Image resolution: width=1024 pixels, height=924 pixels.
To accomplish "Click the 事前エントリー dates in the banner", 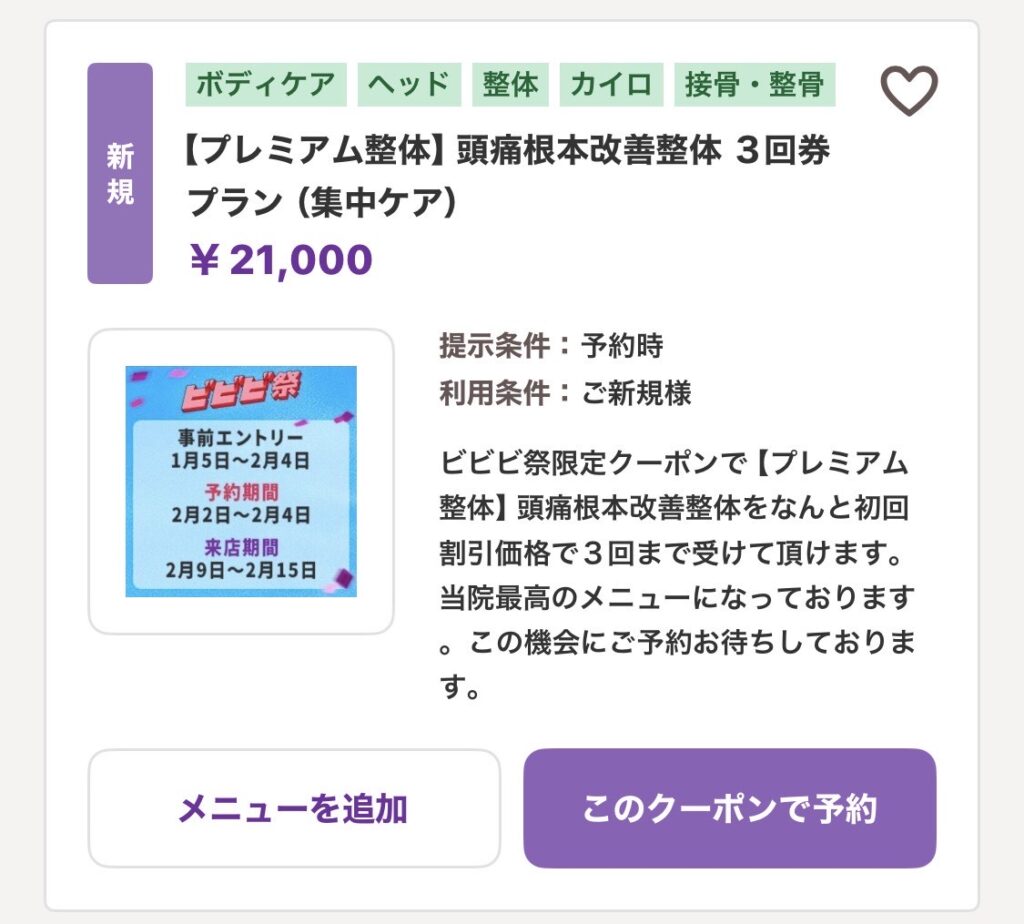I will 241,450.
